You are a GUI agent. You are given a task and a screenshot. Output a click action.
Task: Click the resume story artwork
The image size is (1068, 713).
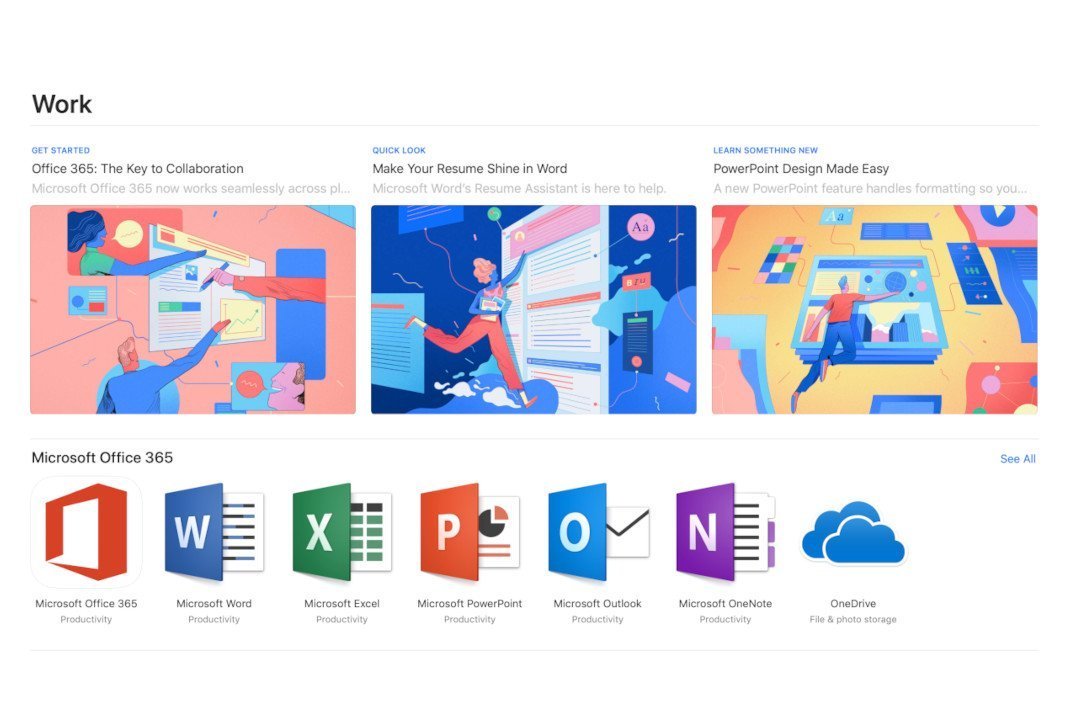pyautogui.click(x=533, y=308)
